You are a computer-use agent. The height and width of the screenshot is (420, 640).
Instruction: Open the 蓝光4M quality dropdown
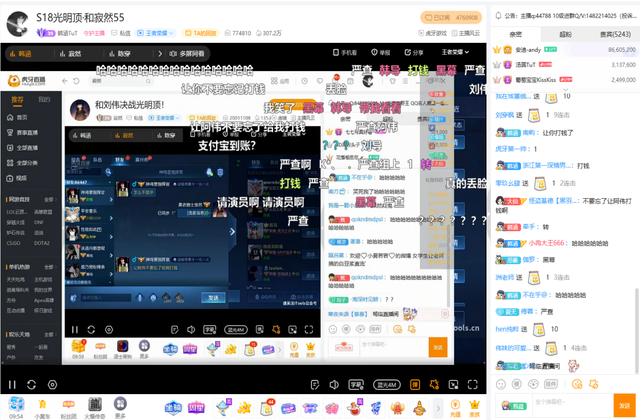[388, 384]
